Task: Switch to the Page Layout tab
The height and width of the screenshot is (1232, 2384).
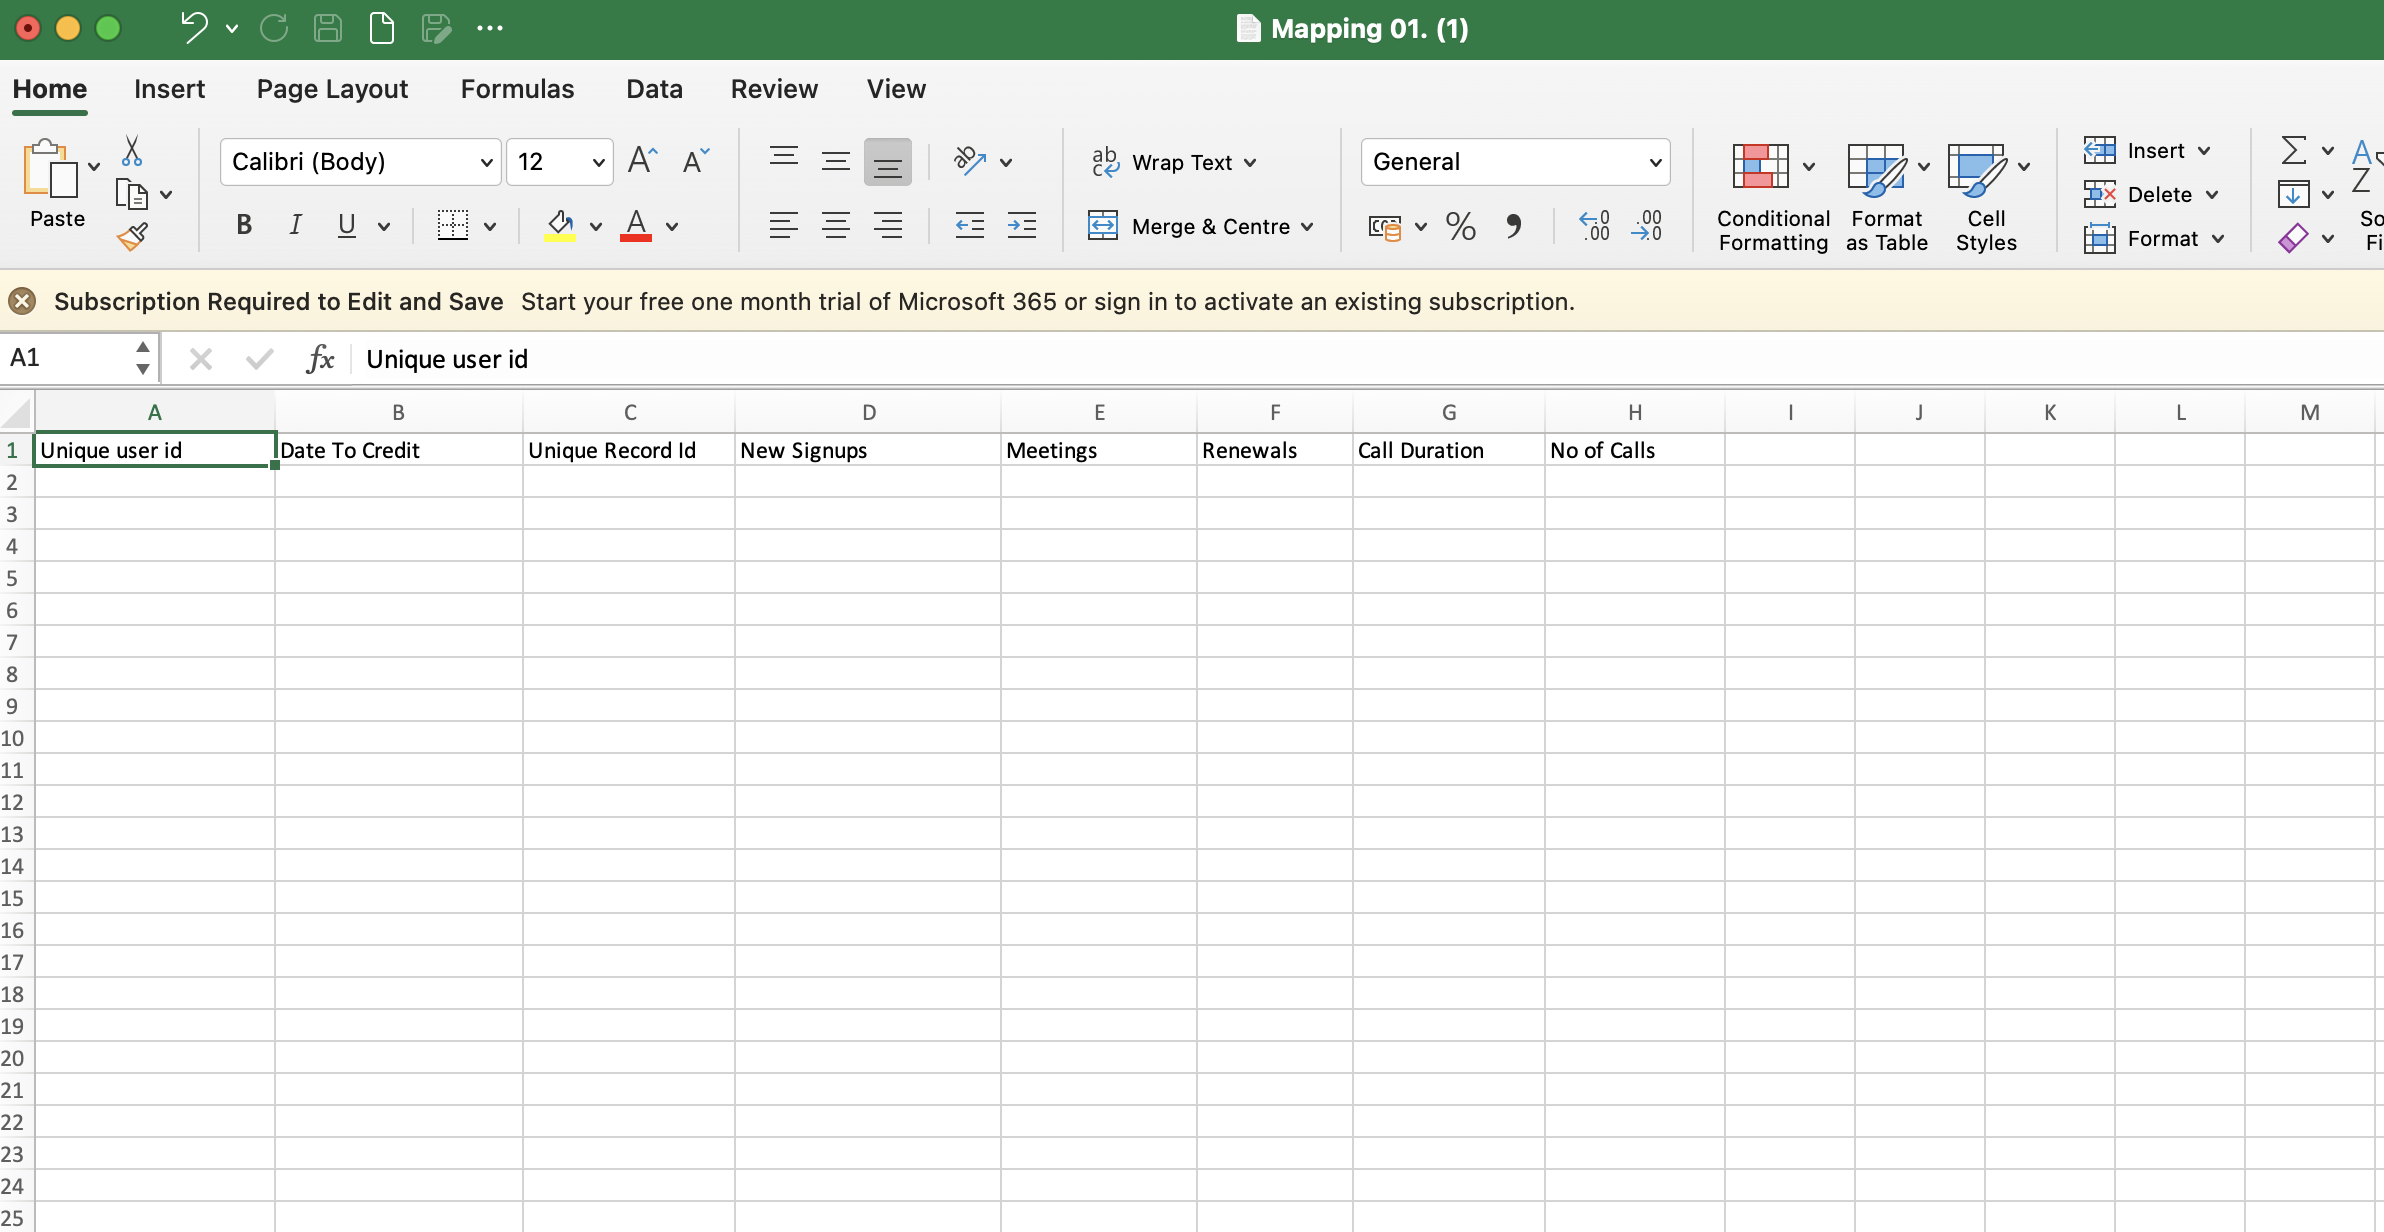Action: click(332, 89)
